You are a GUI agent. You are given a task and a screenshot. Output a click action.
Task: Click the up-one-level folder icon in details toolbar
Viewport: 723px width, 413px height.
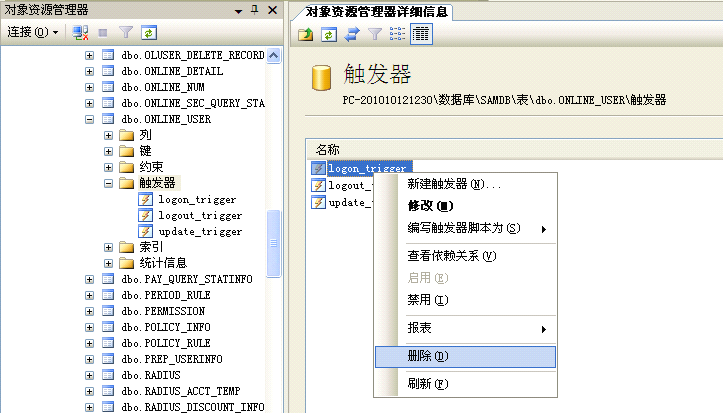tap(307, 34)
